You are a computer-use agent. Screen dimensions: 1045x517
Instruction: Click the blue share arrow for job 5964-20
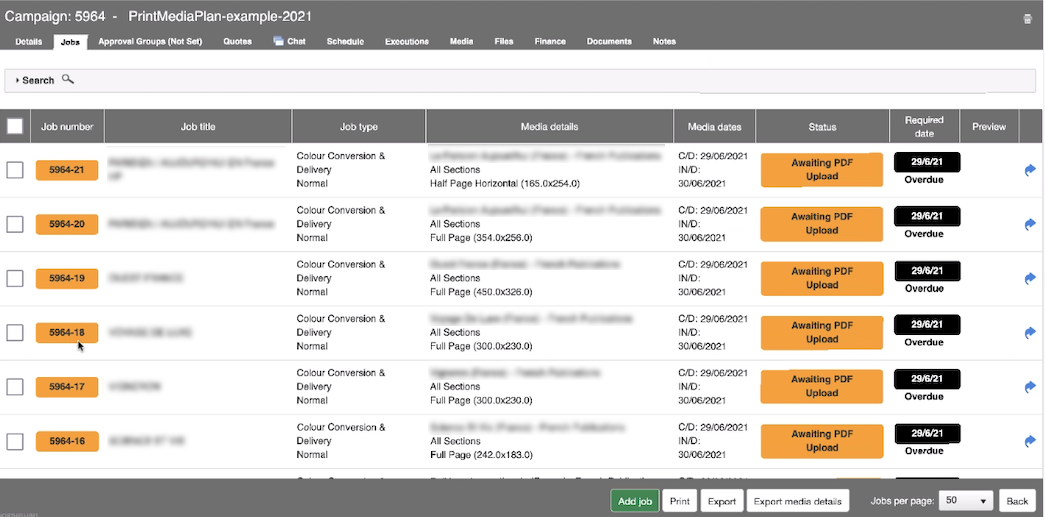[x=1030, y=225]
